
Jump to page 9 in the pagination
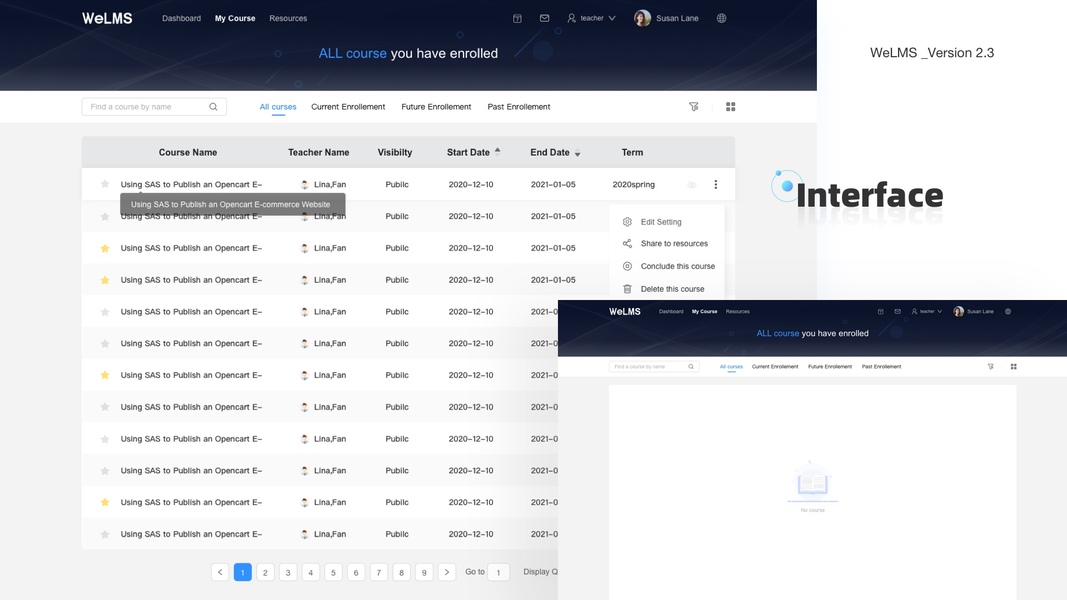(x=424, y=572)
